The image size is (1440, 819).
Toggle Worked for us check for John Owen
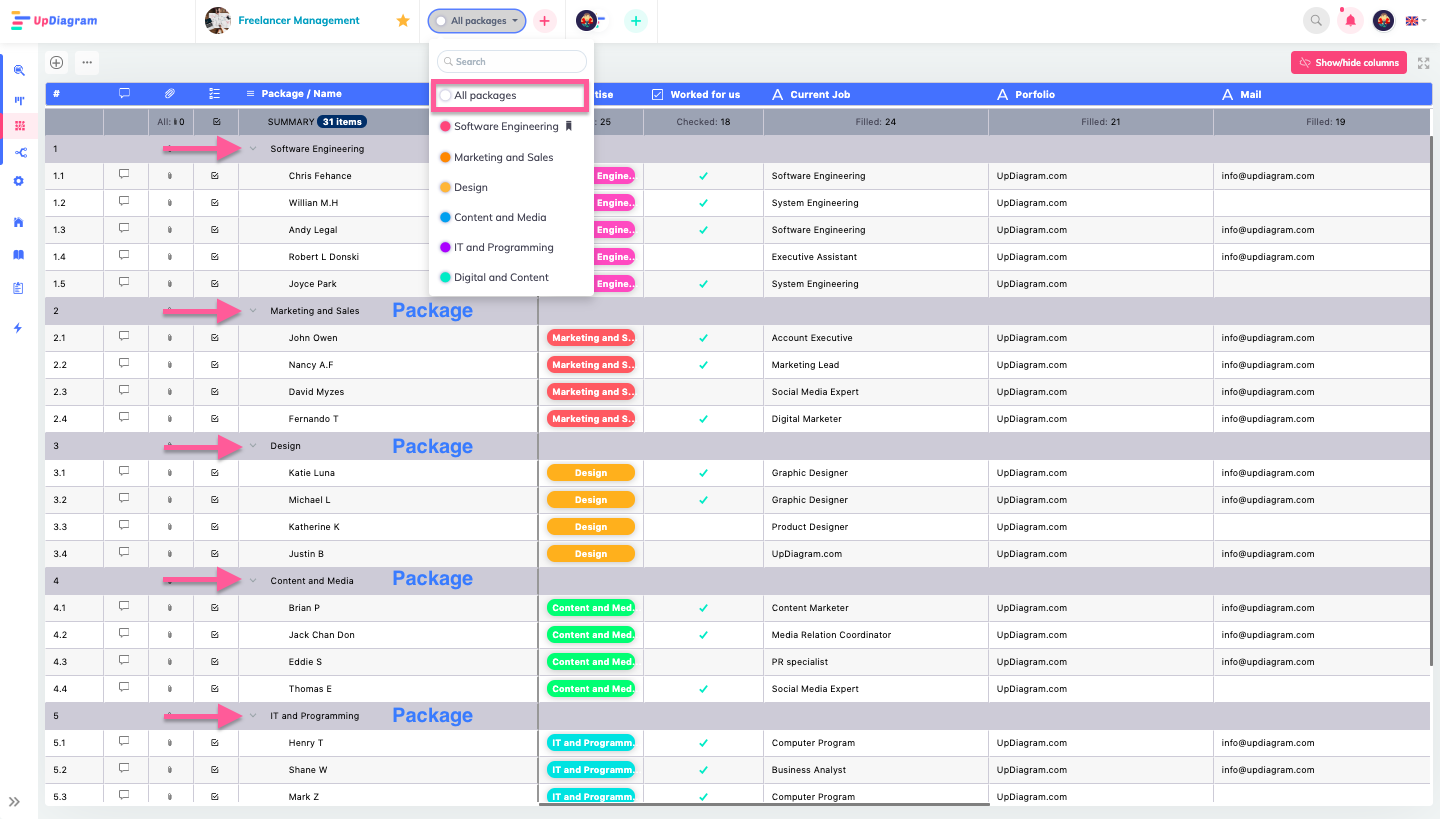click(x=703, y=338)
